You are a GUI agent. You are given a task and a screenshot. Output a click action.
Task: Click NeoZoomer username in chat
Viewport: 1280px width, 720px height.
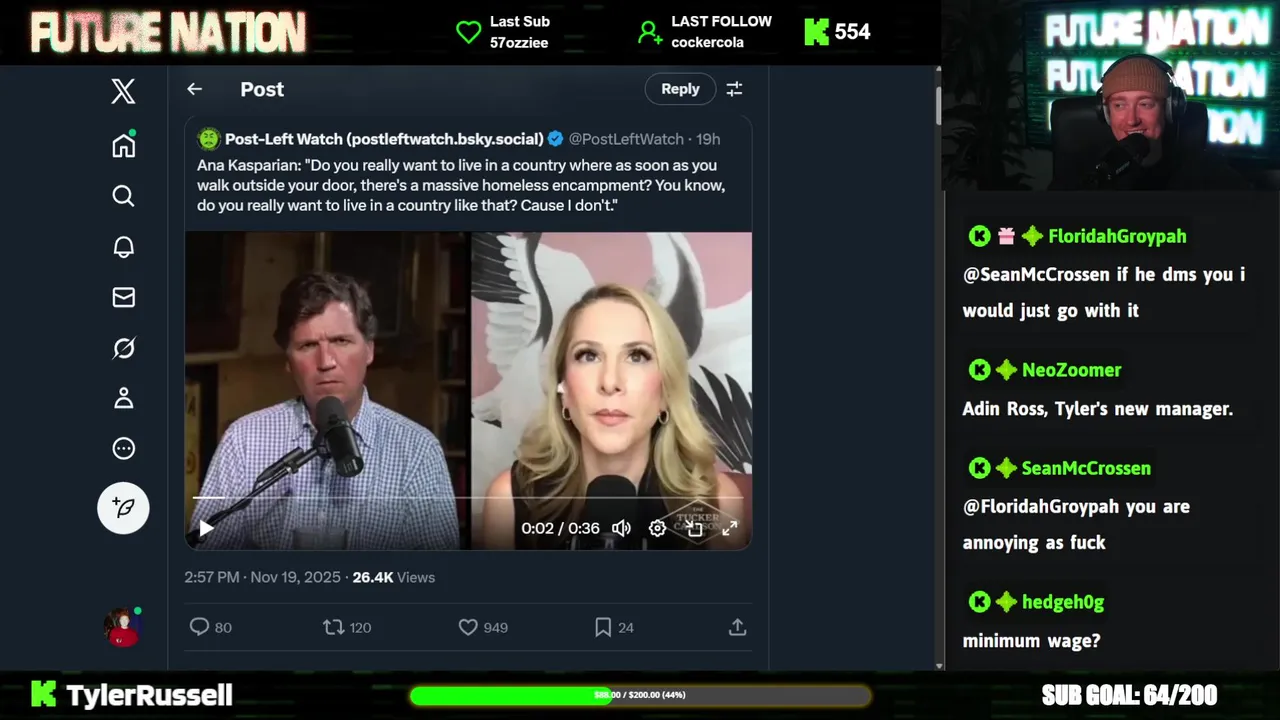1071,370
